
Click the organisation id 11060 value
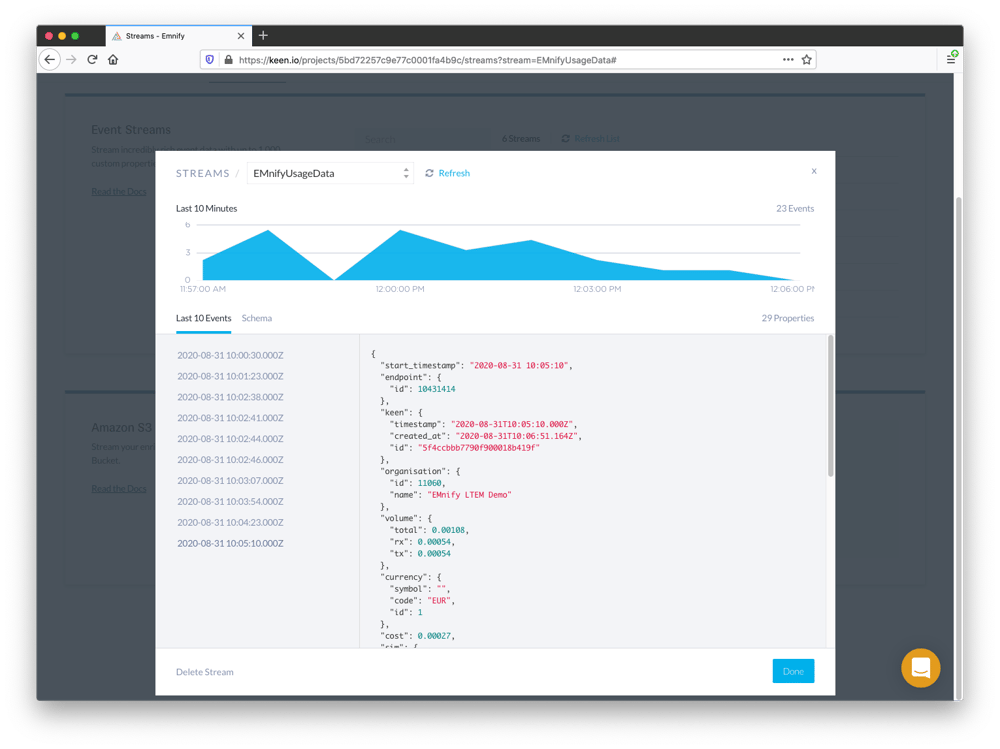tap(429, 483)
